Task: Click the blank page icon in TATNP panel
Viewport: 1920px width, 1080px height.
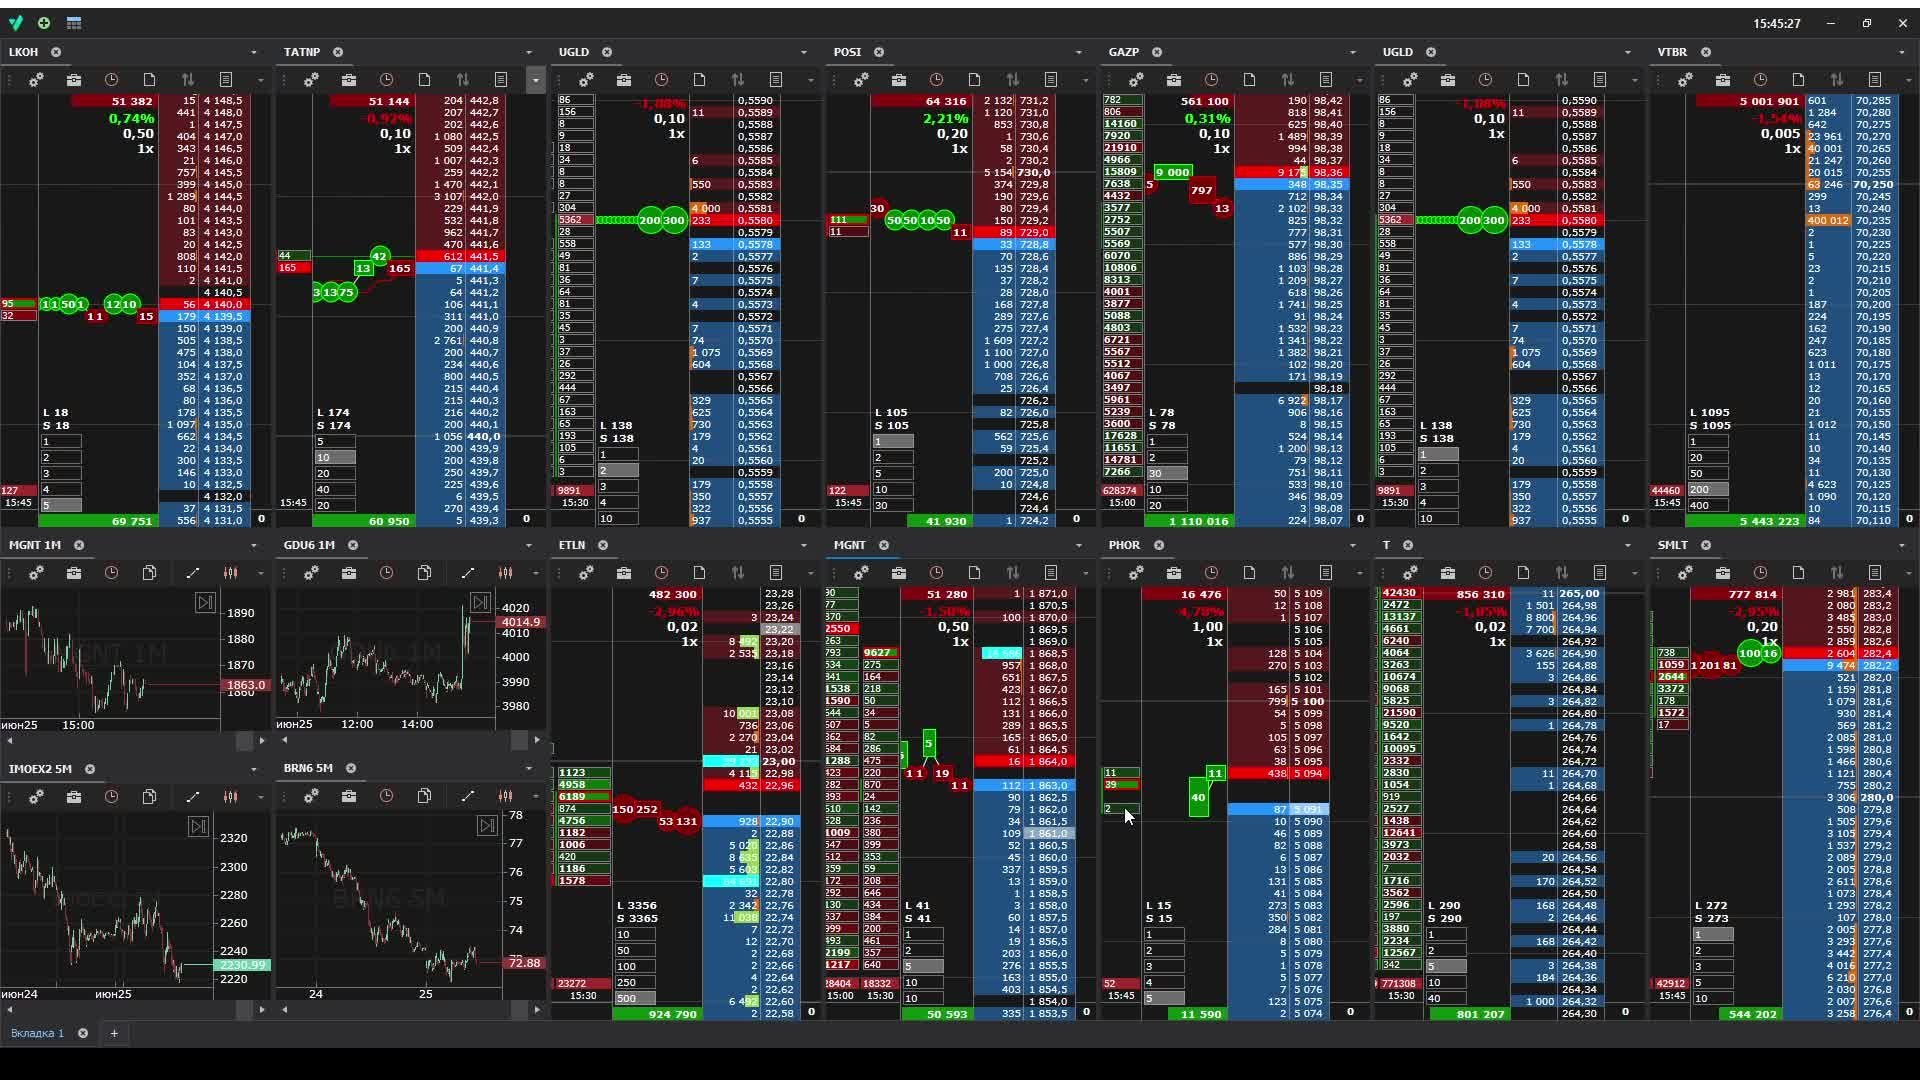Action: 424,80
